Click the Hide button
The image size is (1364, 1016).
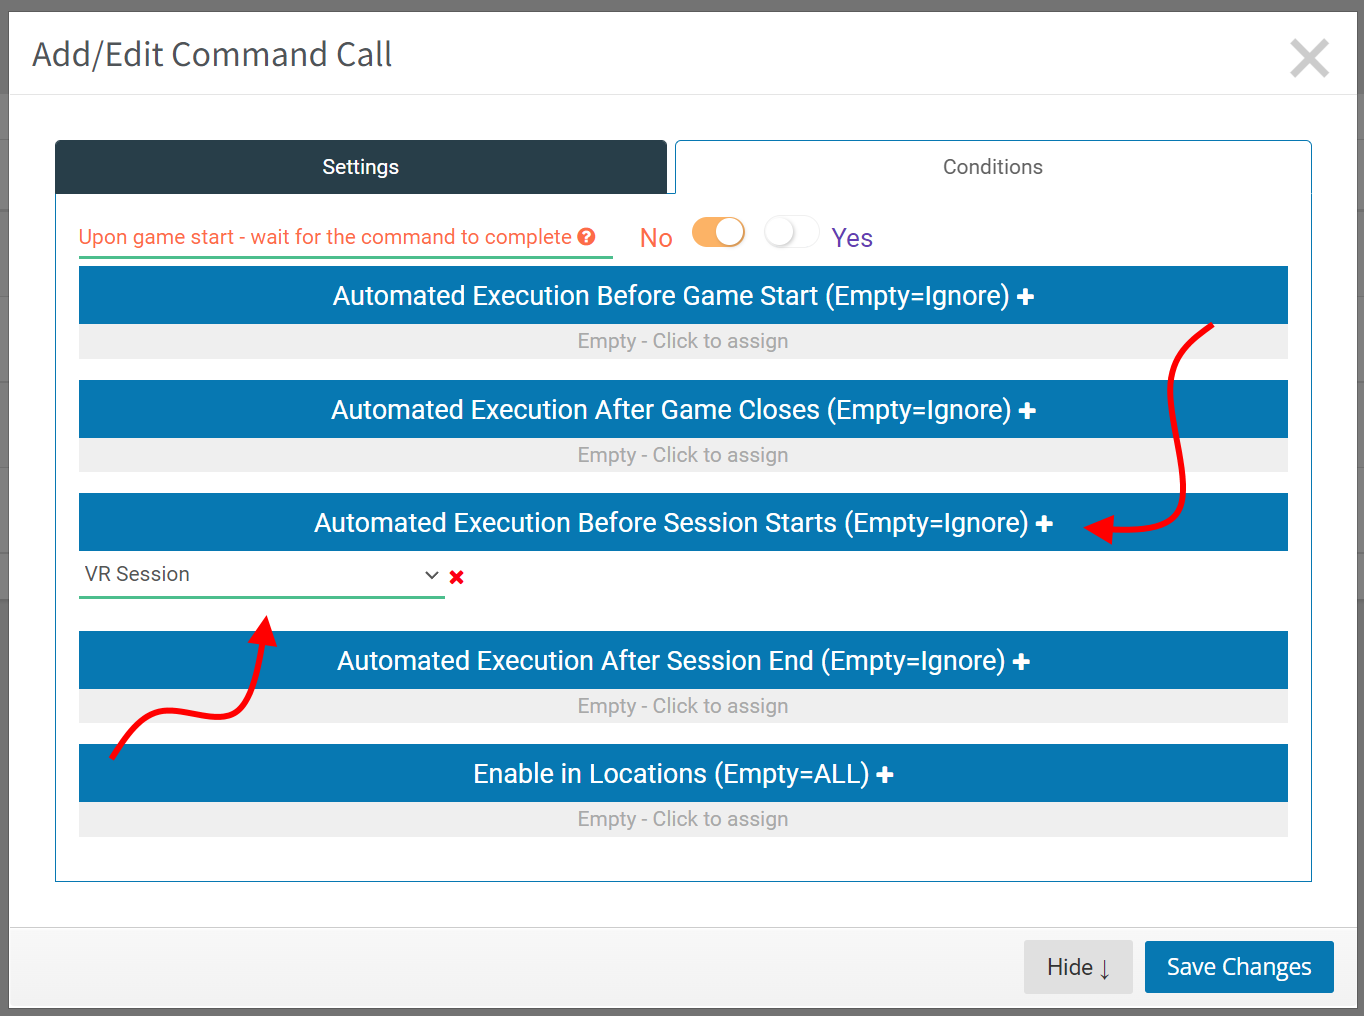click(1078, 967)
